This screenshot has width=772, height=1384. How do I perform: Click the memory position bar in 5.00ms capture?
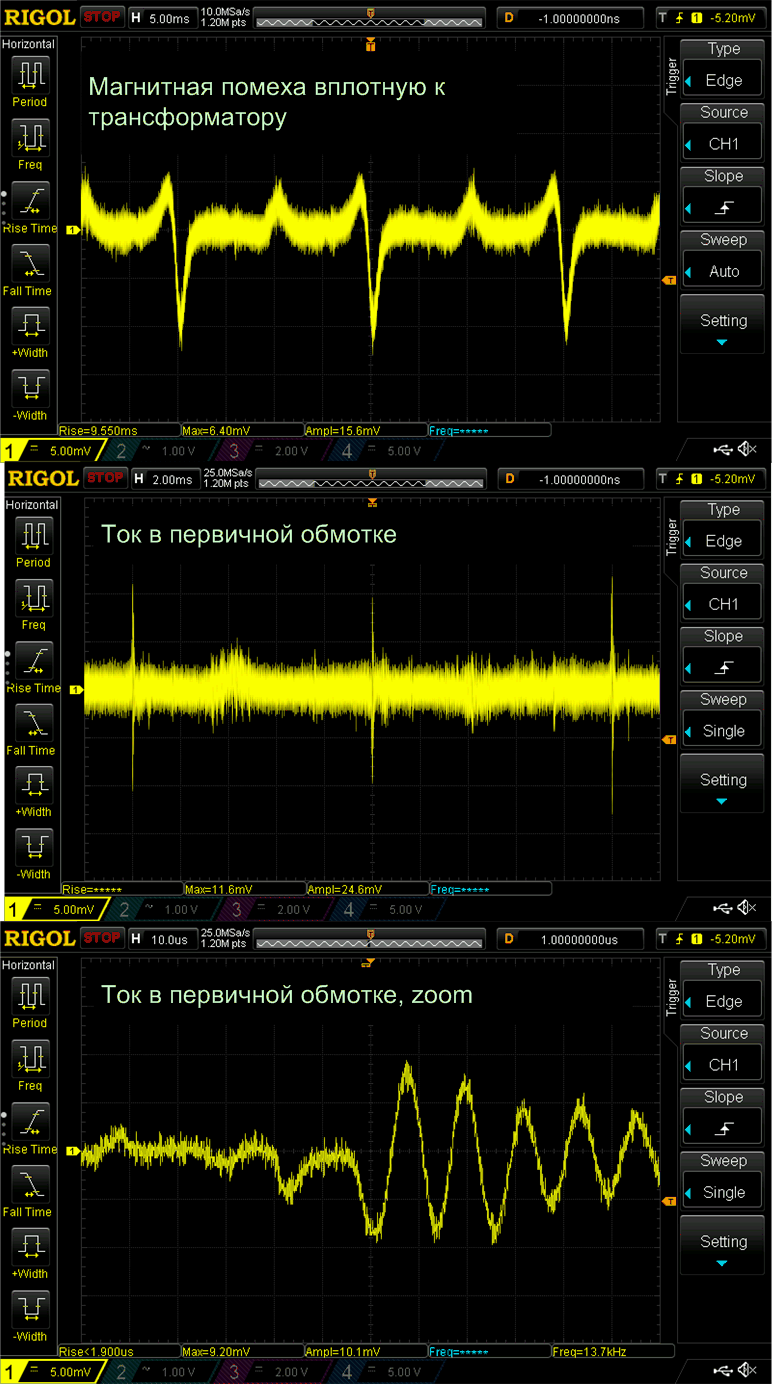[x=371, y=17]
